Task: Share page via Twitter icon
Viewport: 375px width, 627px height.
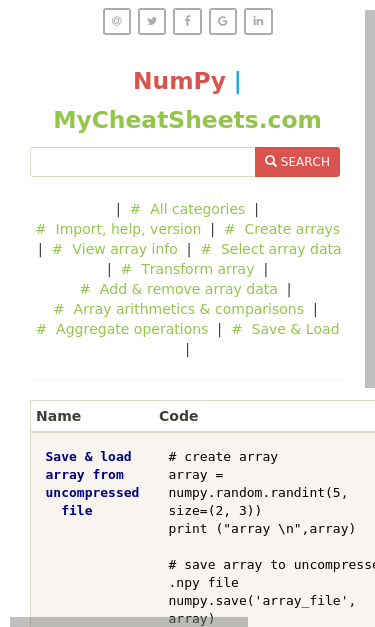Action: (x=152, y=21)
